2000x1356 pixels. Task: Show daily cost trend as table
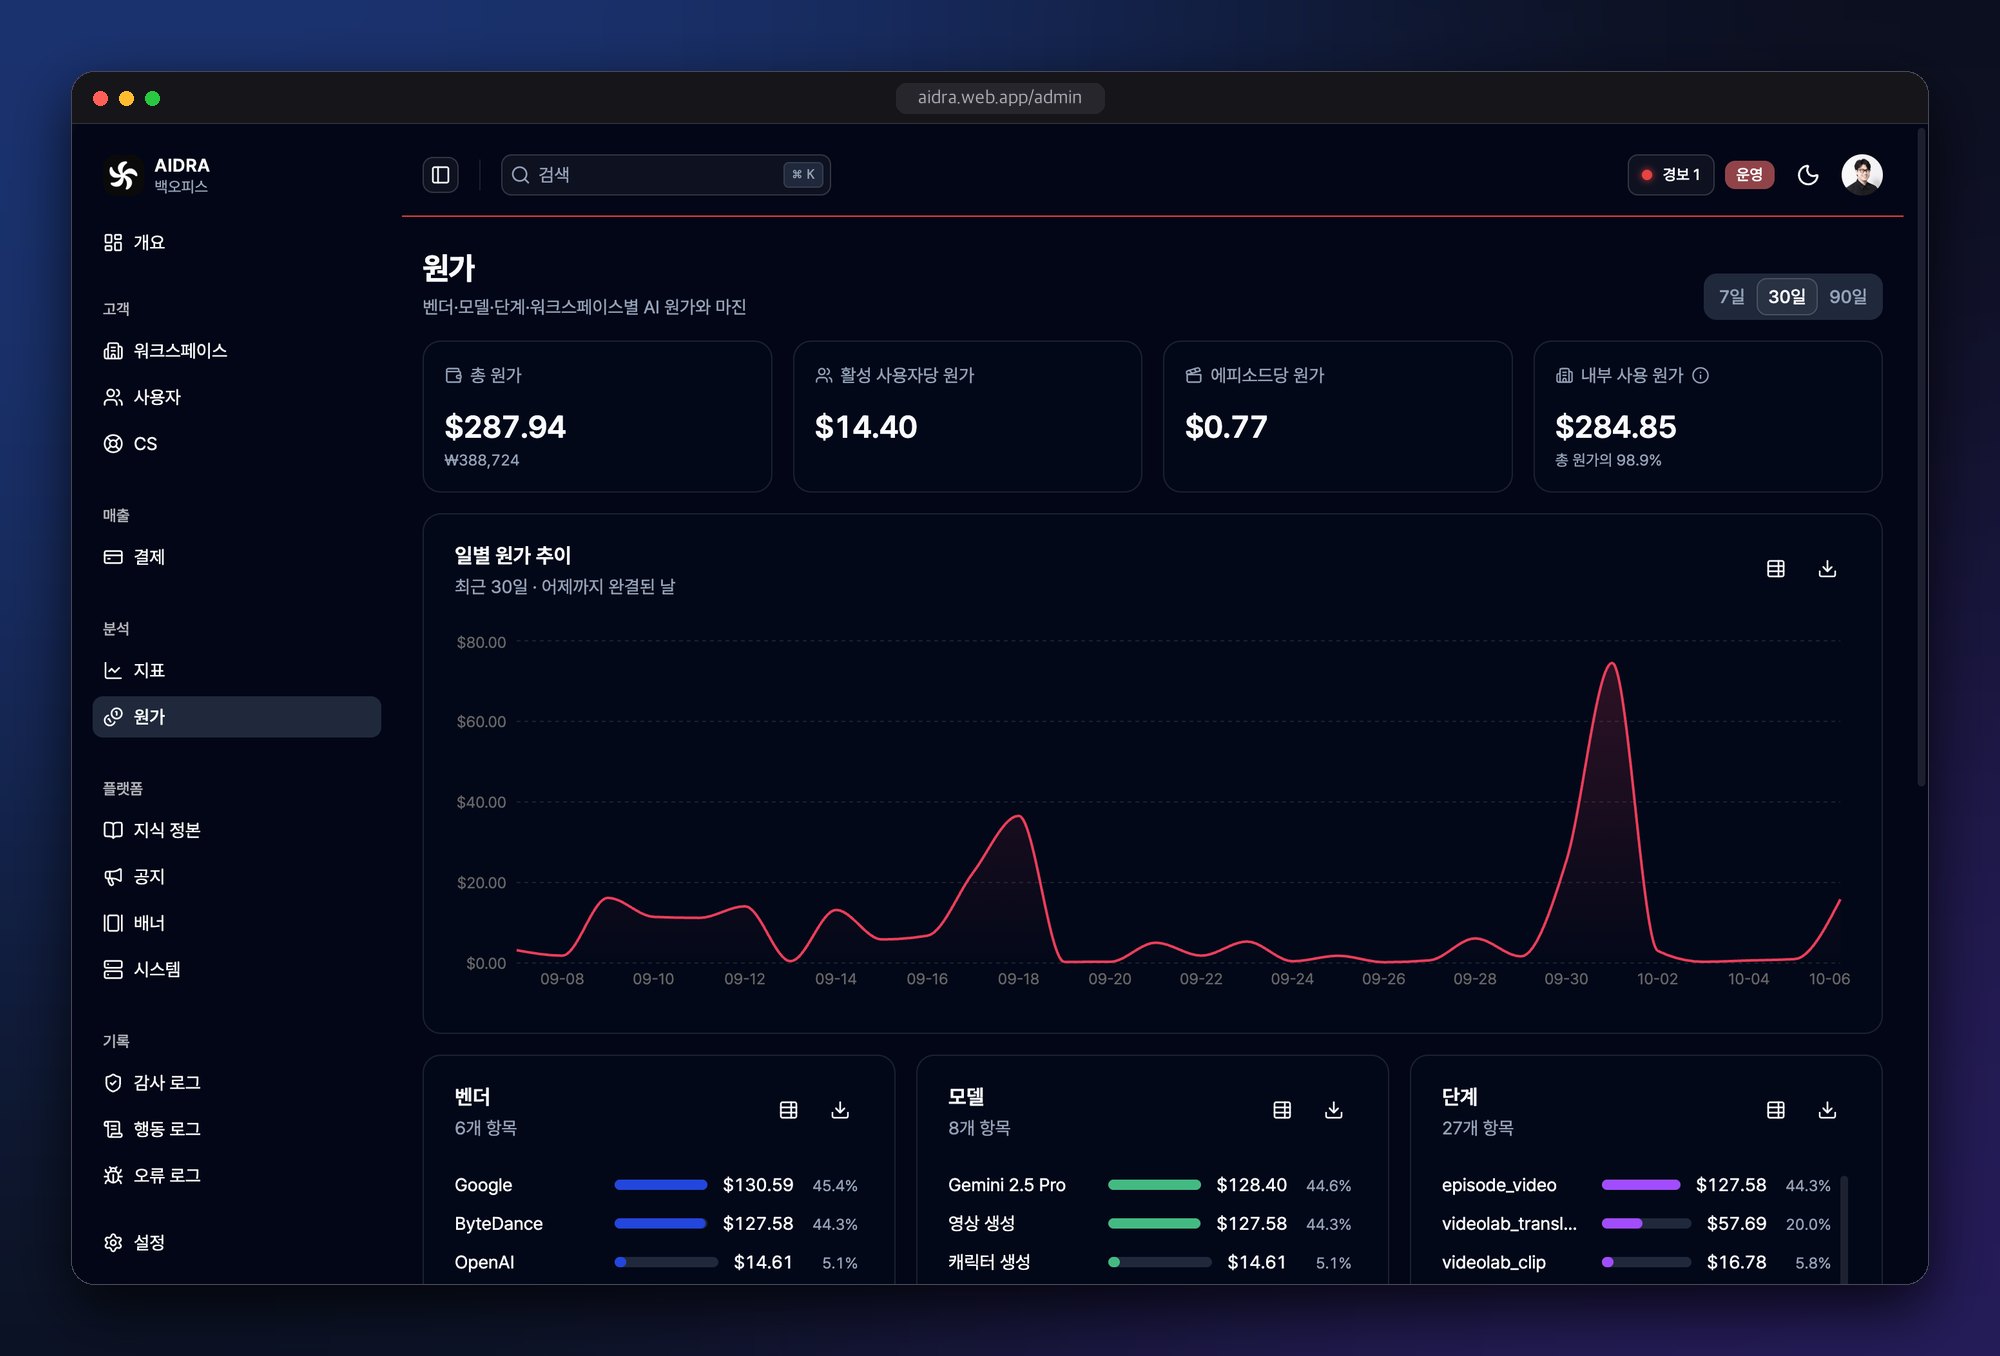[x=1776, y=569]
